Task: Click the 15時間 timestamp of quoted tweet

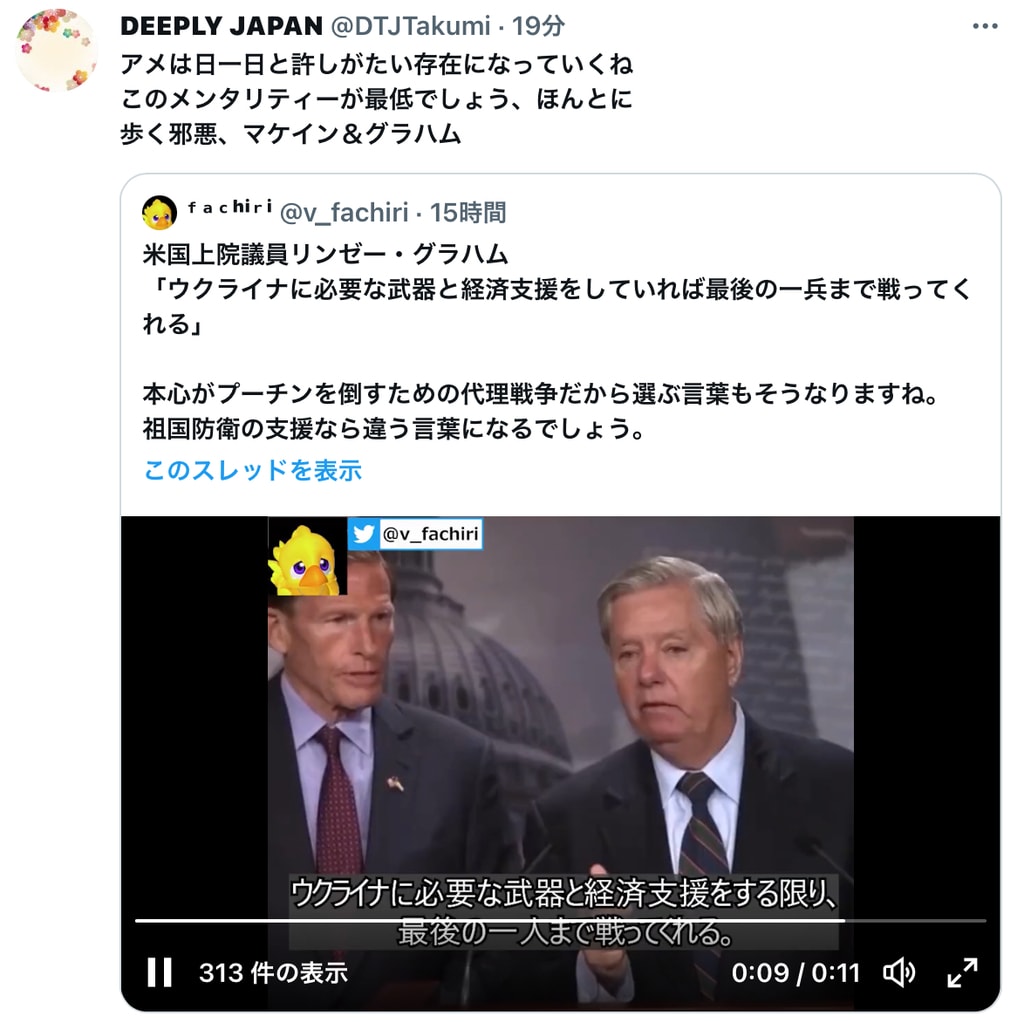Action: click(x=468, y=213)
